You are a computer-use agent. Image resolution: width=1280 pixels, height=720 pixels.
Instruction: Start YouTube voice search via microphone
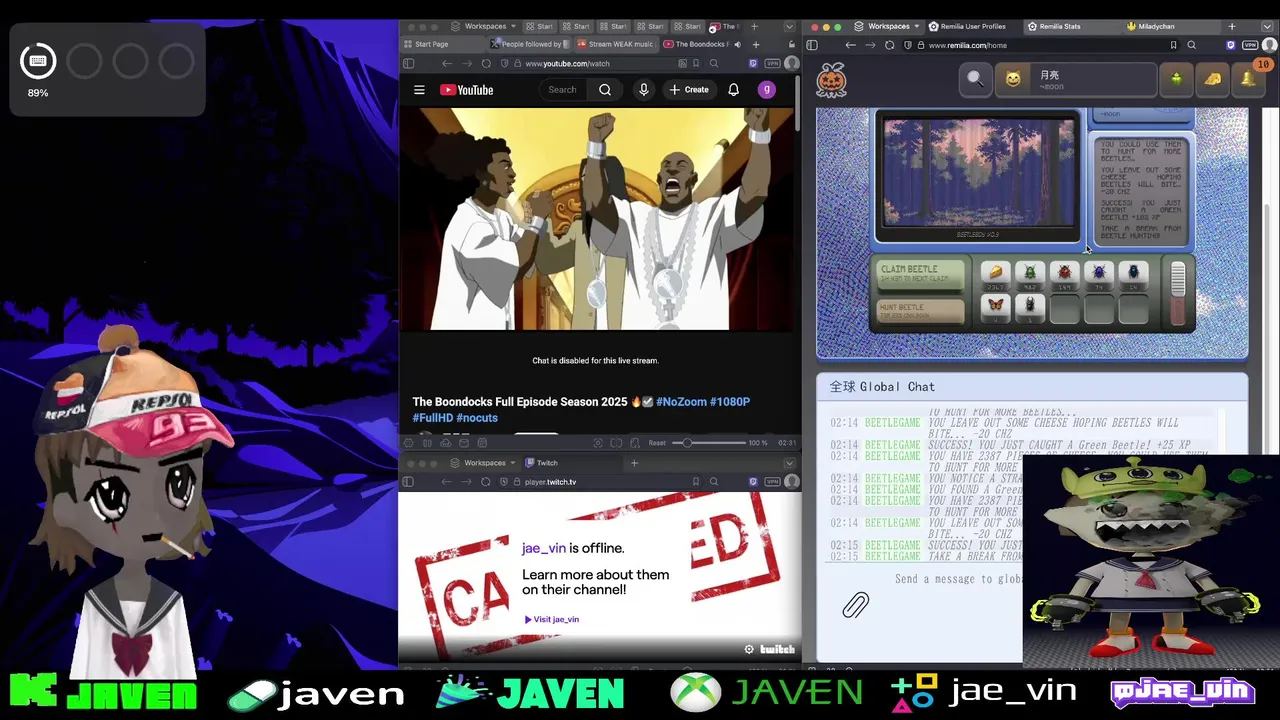point(644,90)
